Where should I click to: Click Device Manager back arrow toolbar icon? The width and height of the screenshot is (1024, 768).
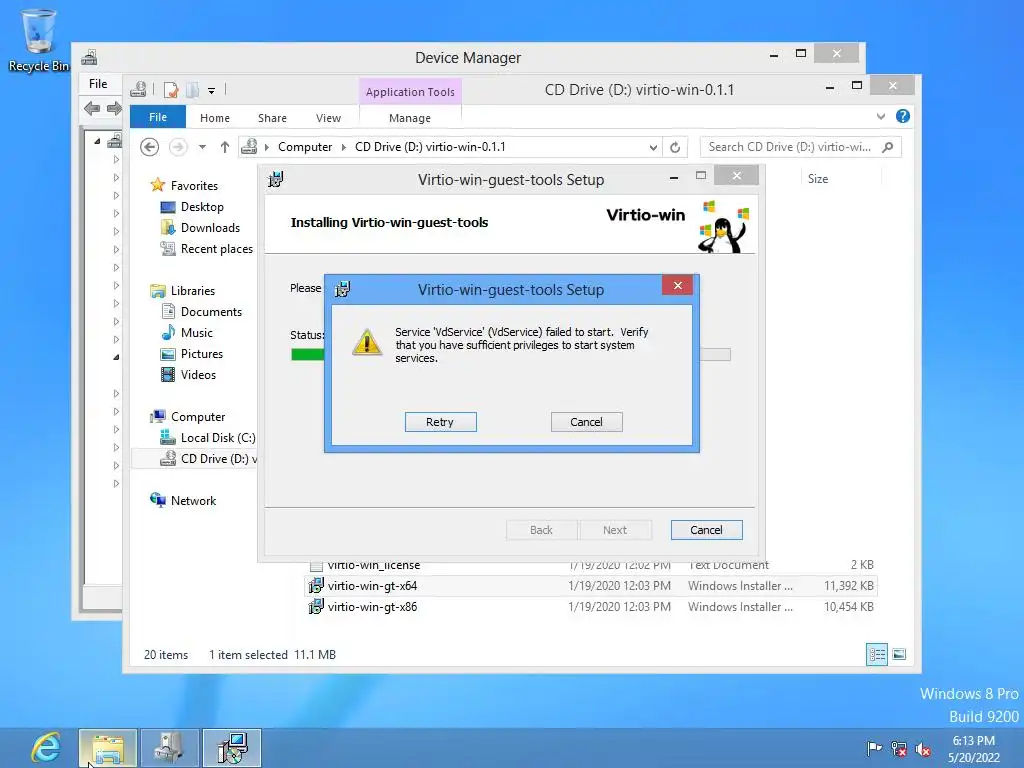(92, 108)
